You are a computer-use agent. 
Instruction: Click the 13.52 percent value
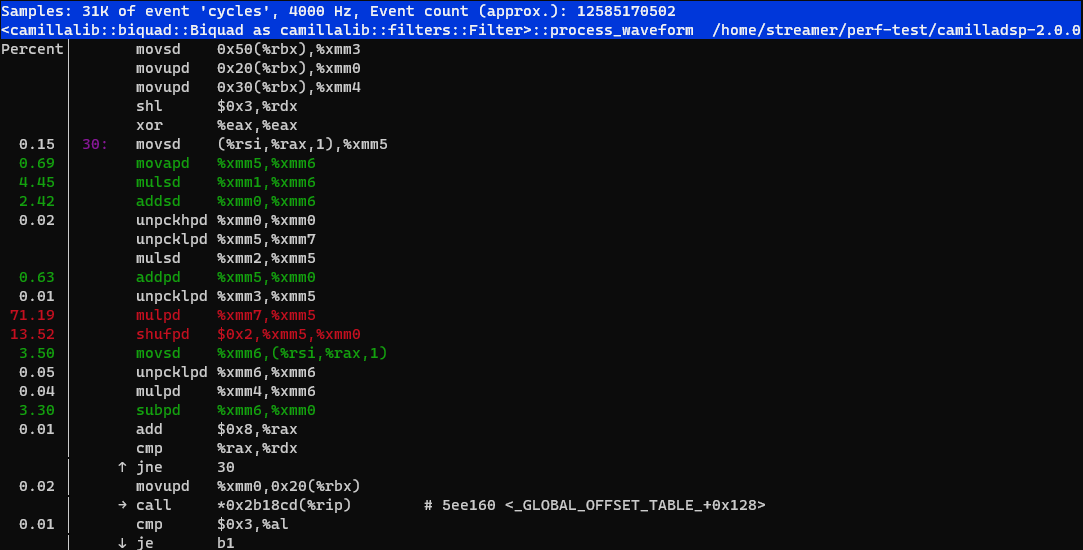point(32,334)
